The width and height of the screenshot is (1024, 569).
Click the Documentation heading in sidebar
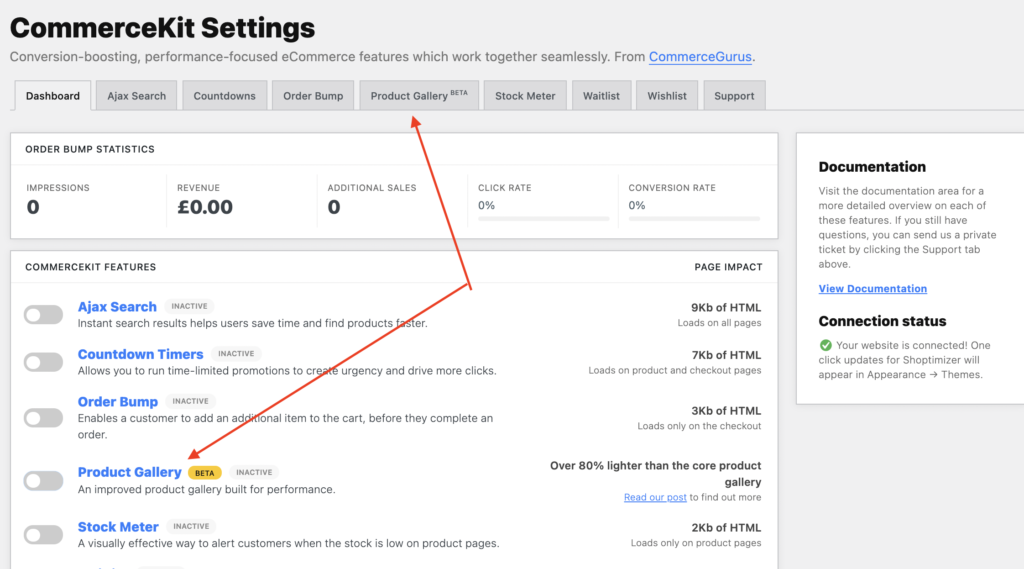point(872,167)
